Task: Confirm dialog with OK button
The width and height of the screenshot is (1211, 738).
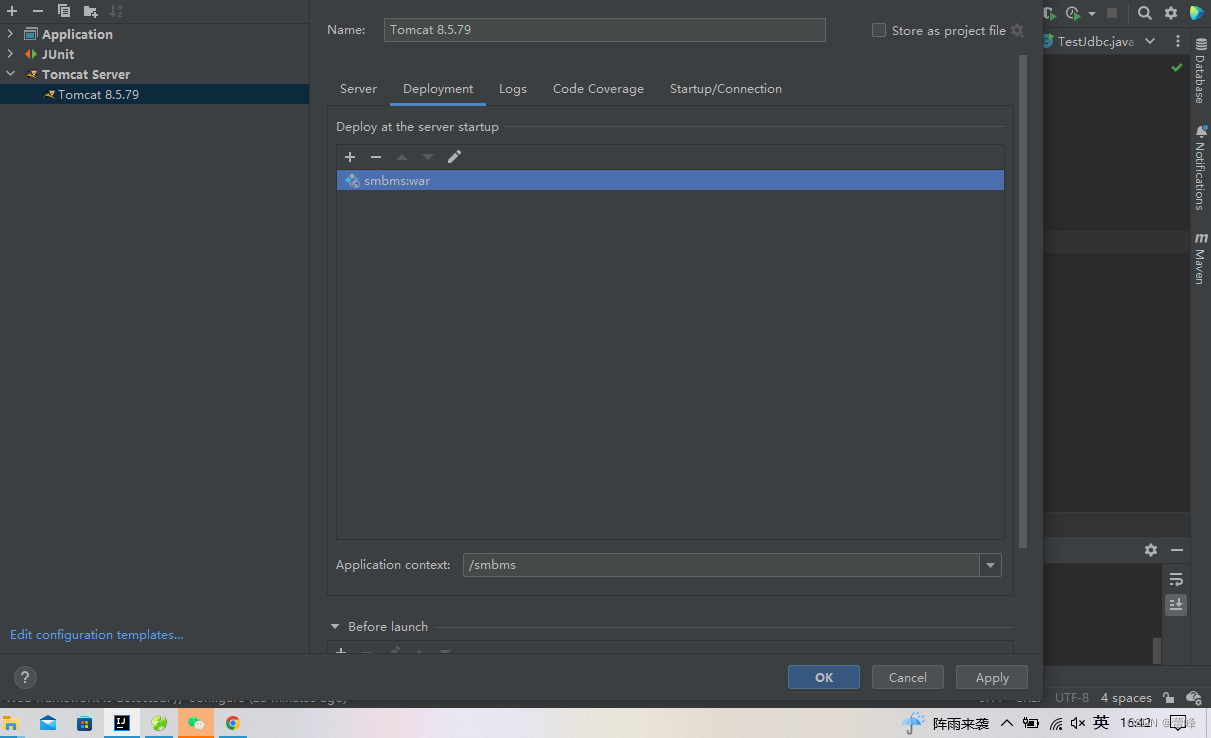Action: [824, 677]
